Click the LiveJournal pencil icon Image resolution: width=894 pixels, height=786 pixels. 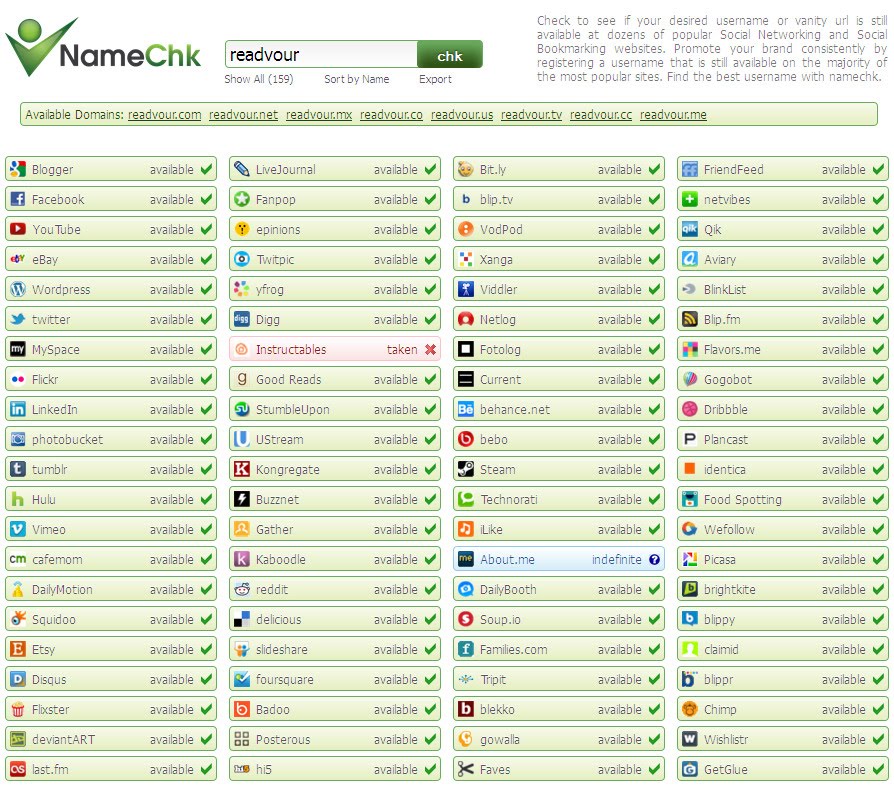pyautogui.click(x=242, y=169)
